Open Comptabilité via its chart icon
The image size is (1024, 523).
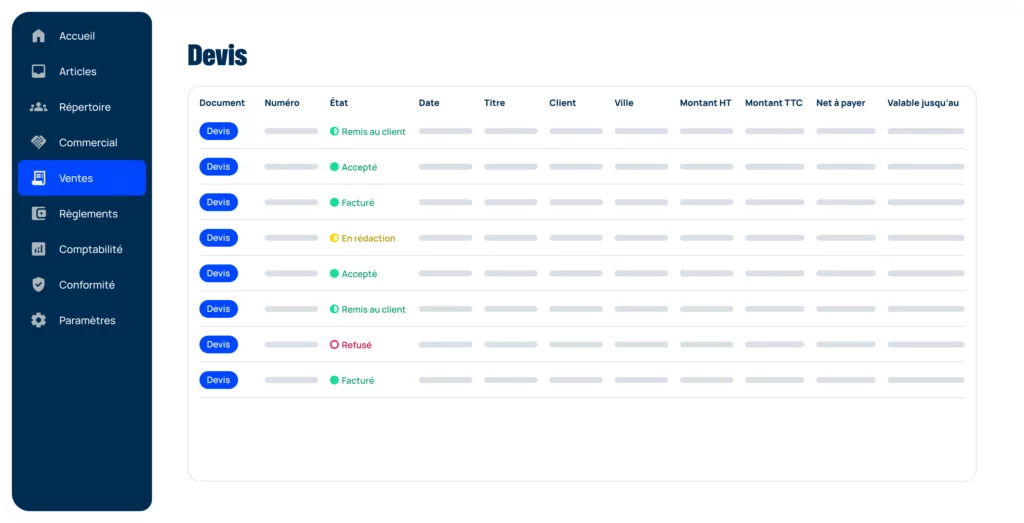[x=39, y=249]
